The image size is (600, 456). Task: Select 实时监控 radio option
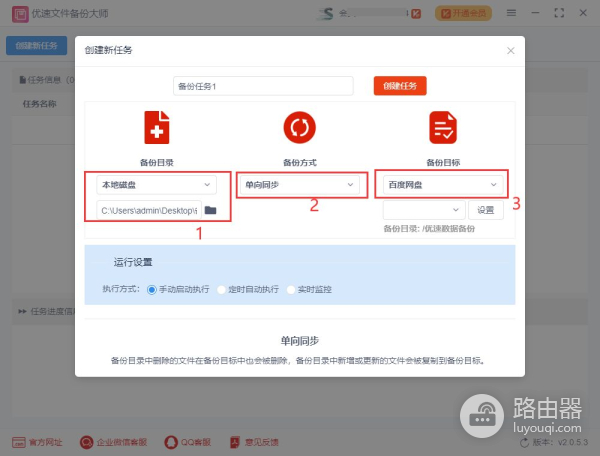(291, 290)
